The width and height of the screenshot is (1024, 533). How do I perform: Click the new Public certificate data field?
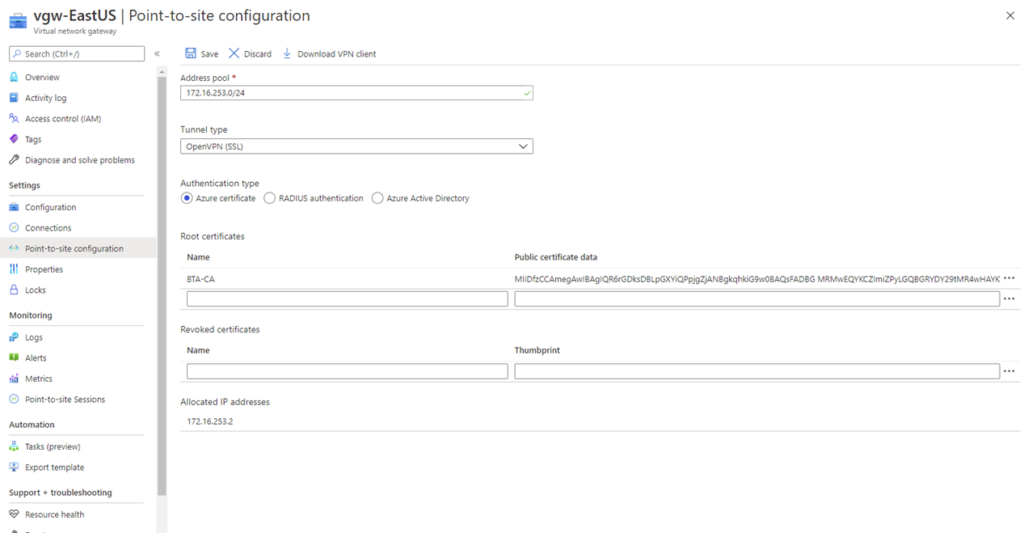click(757, 299)
